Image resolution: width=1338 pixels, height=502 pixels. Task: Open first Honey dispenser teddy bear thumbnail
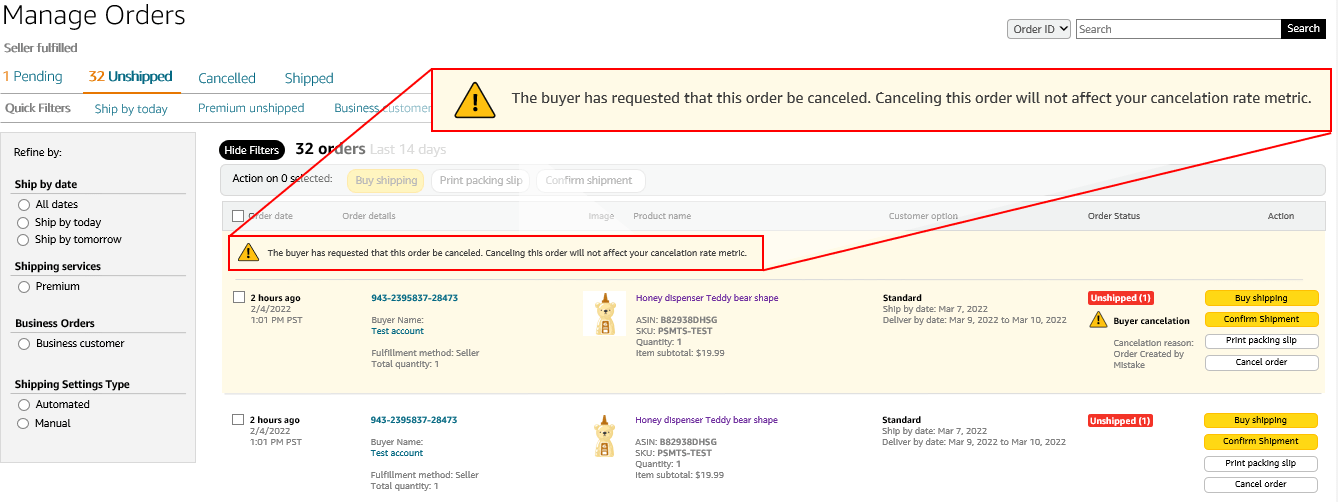tap(603, 314)
